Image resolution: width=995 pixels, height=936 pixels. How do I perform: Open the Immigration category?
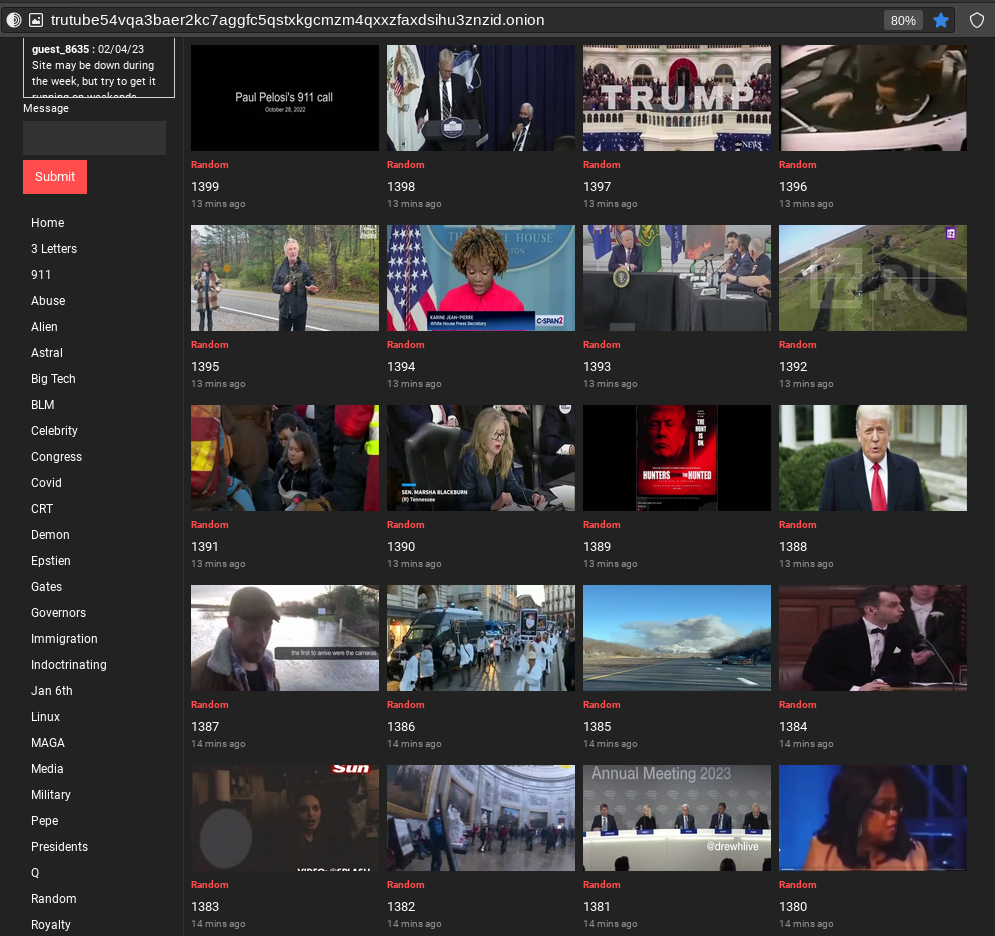64,639
